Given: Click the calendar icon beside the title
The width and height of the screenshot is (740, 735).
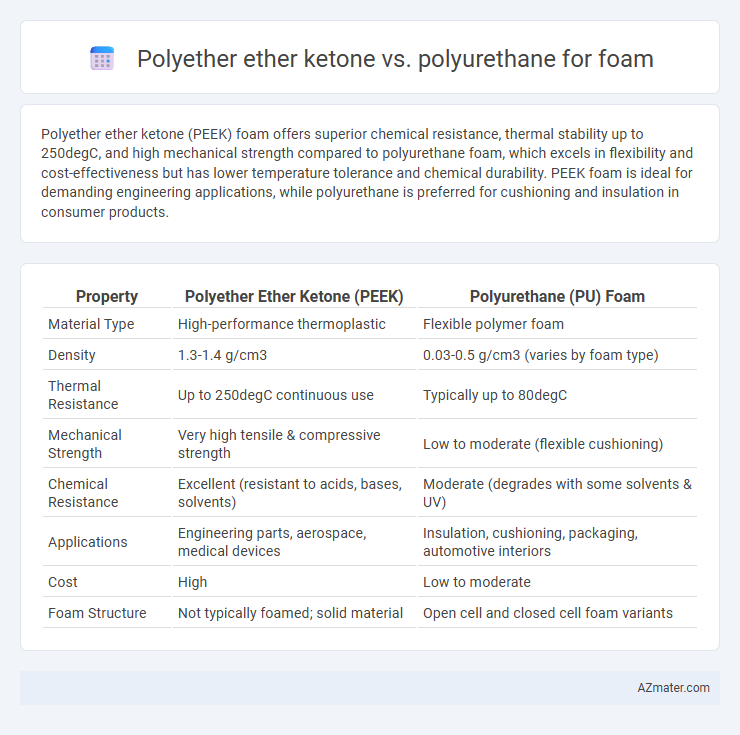Looking at the screenshot, I should (x=102, y=59).
